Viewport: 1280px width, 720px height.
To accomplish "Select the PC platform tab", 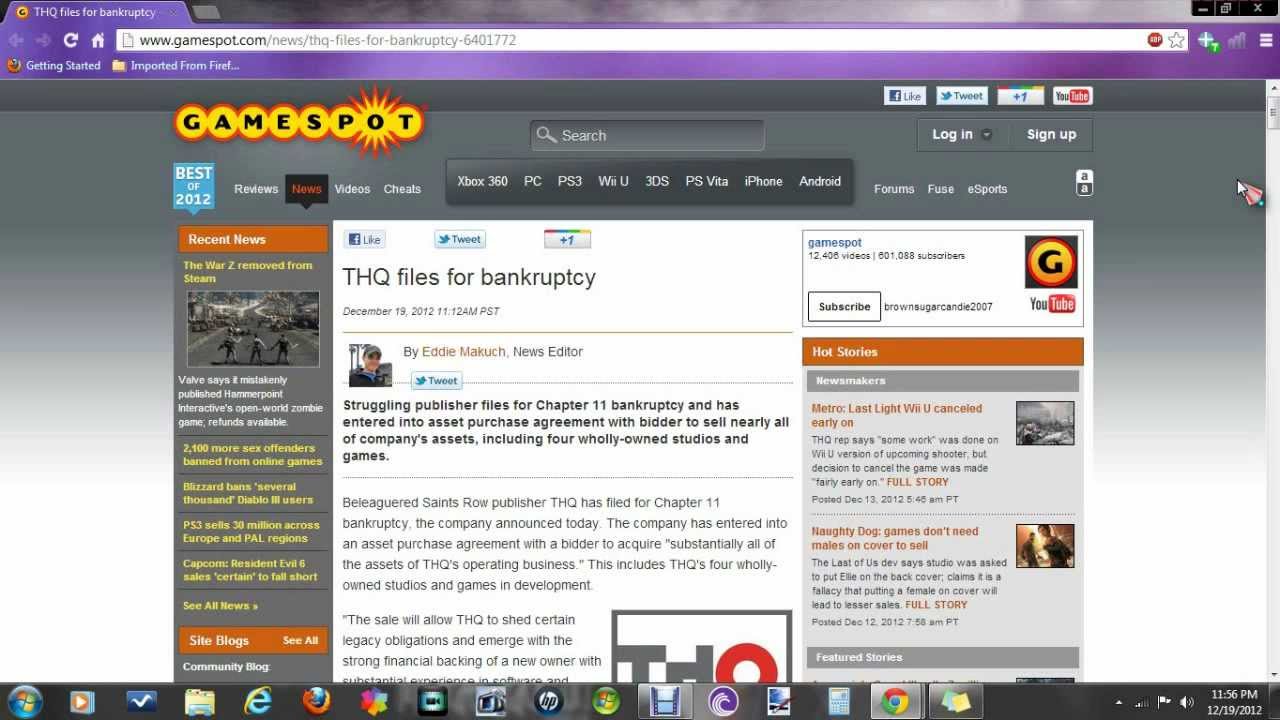I will coord(533,181).
